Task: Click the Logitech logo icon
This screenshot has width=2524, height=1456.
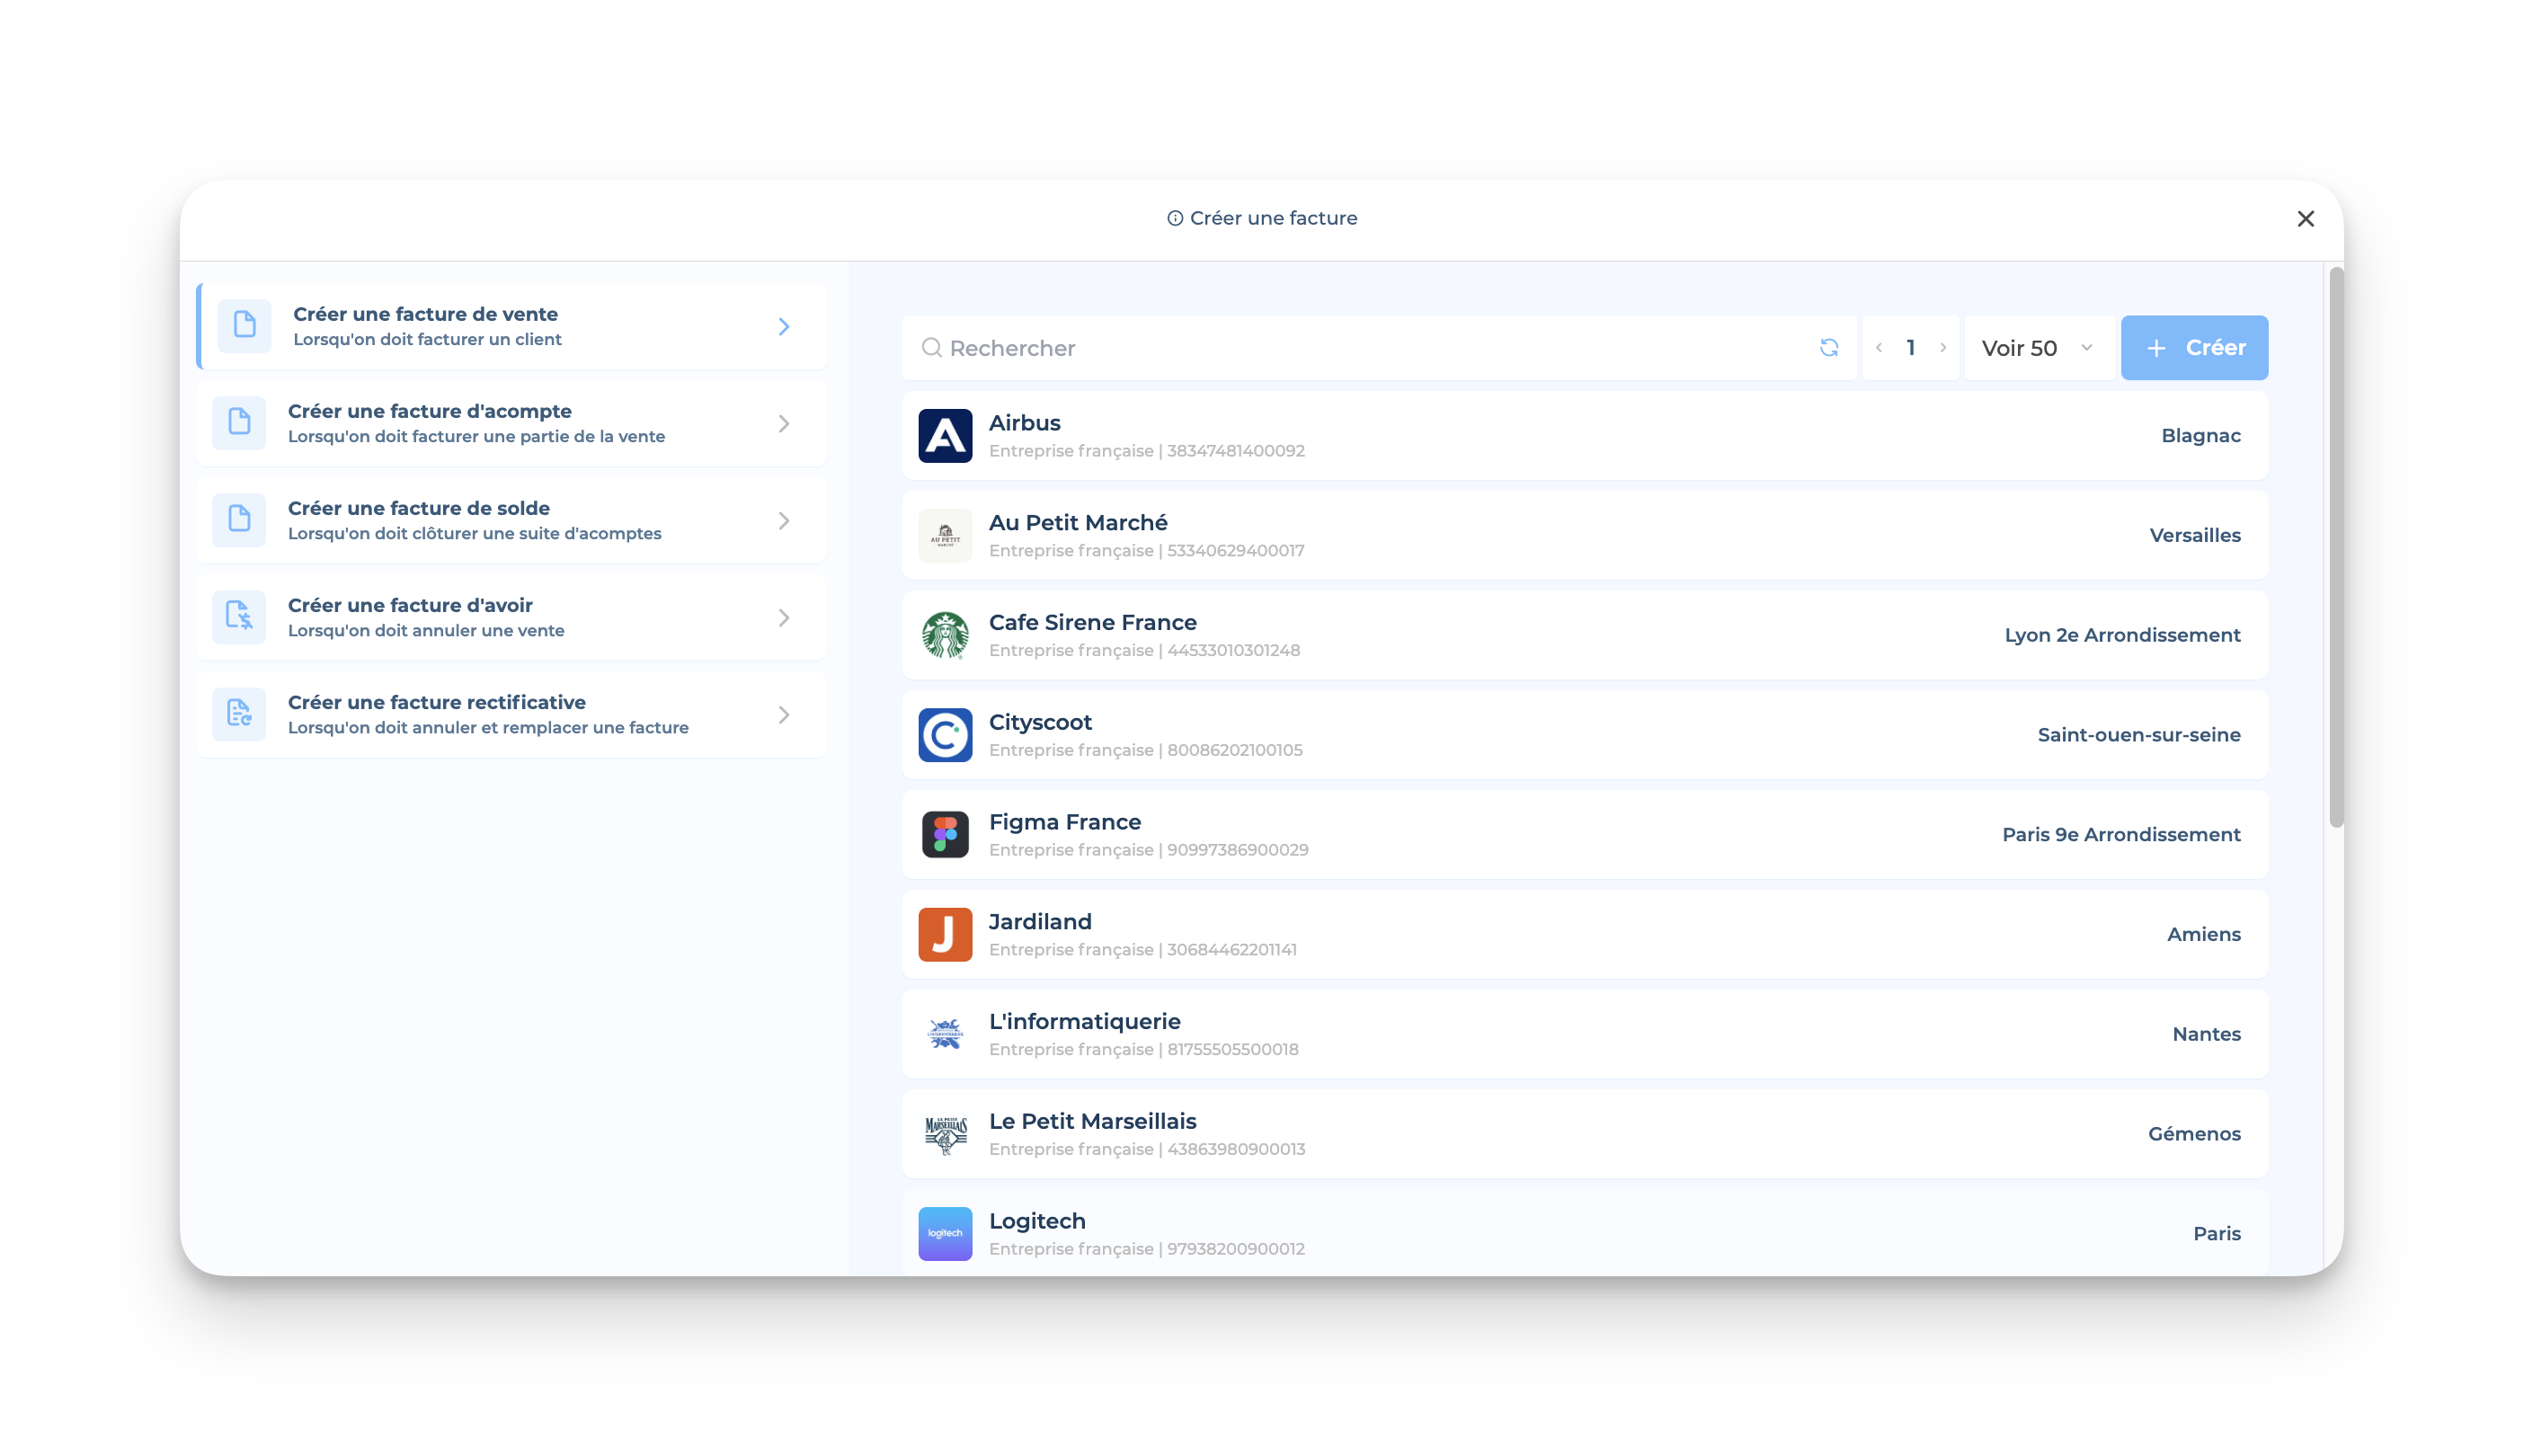Action: [x=944, y=1233]
